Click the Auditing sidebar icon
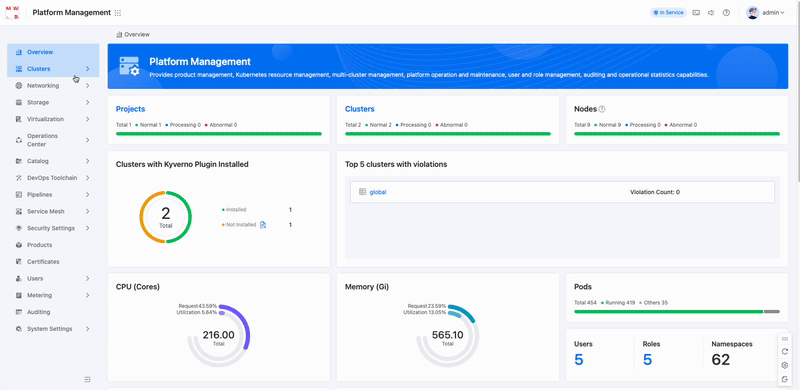 (x=18, y=312)
